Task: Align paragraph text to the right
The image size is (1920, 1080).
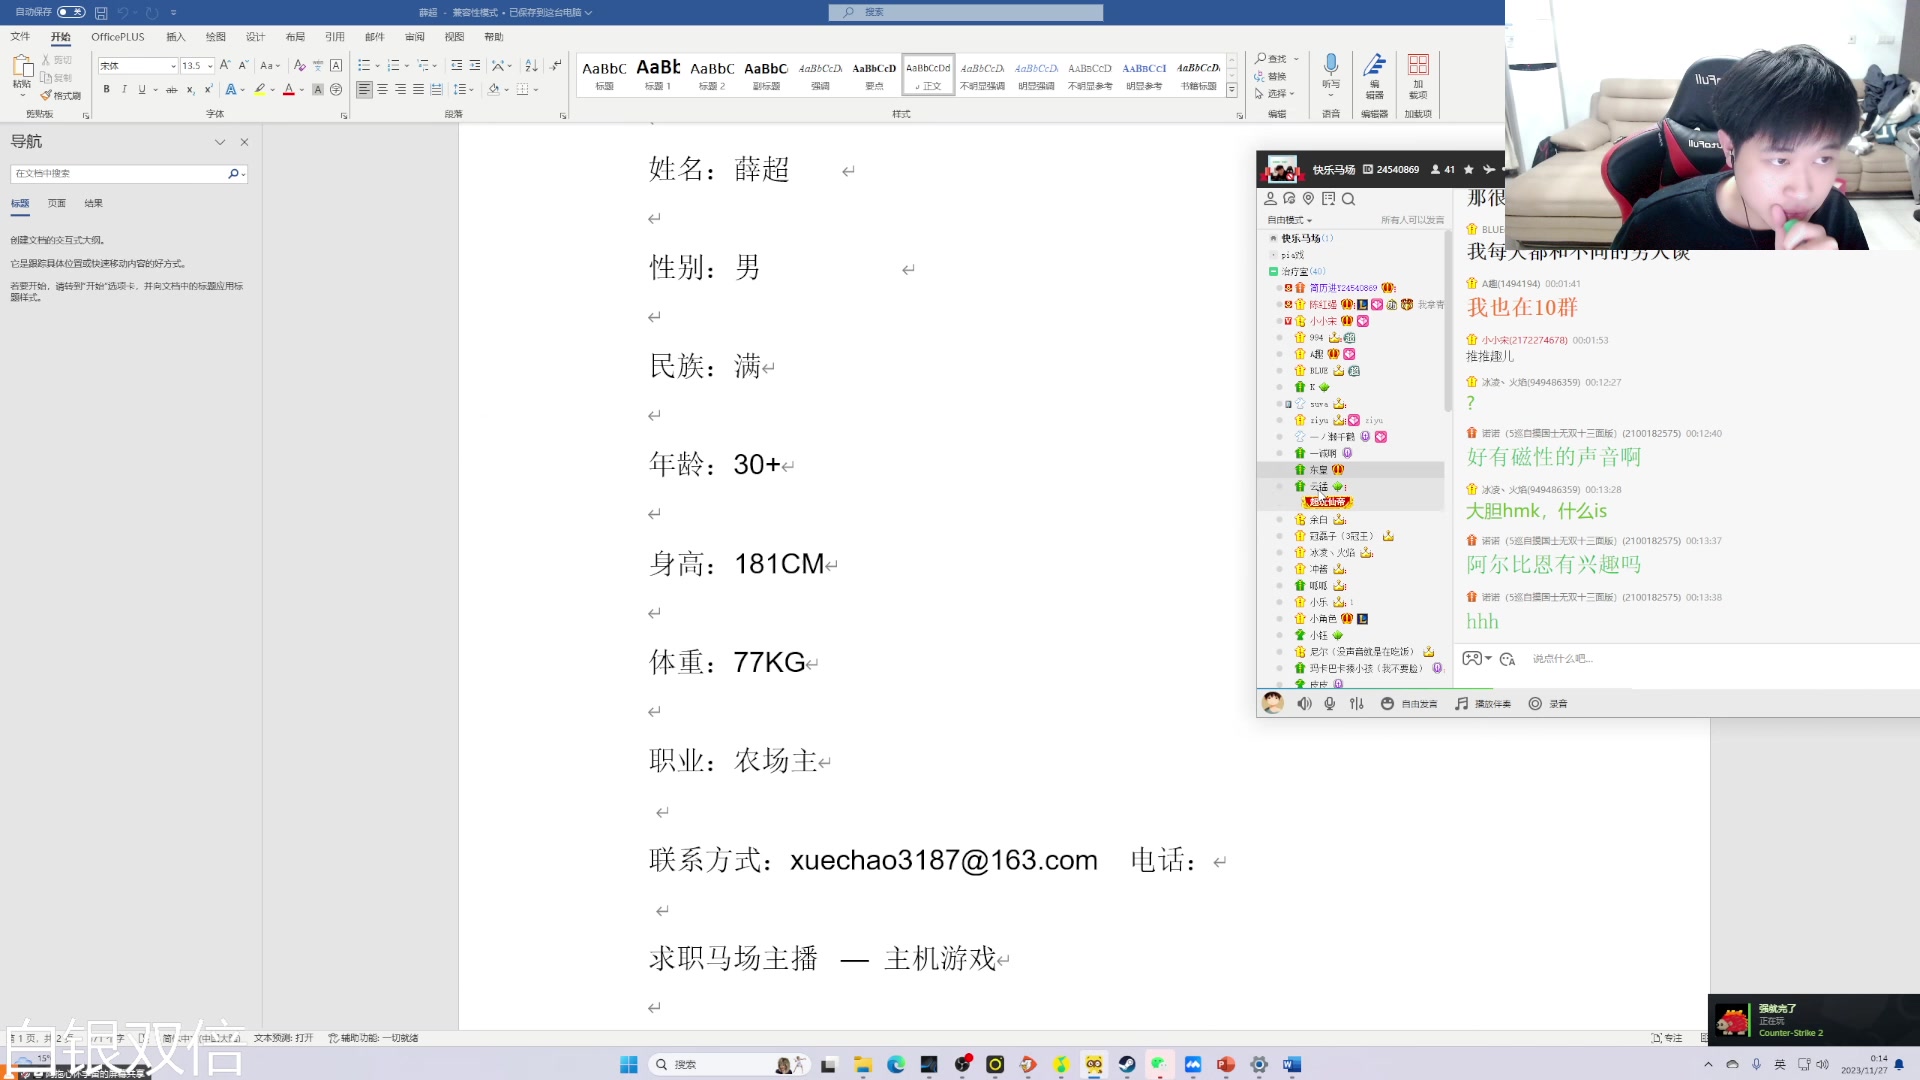Action: coord(400,89)
